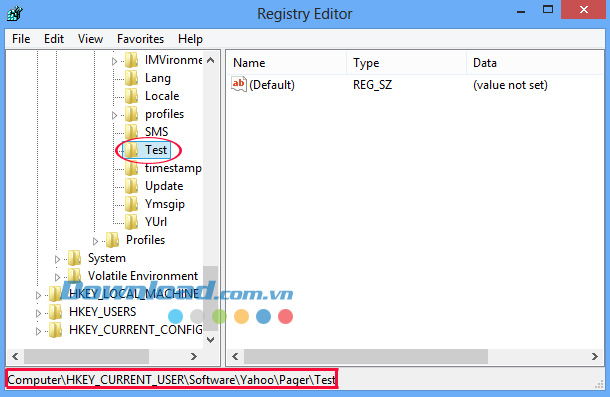This screenshot has height=397, width=610.
Task: Select the Locale key label
Action: [162, 96]
